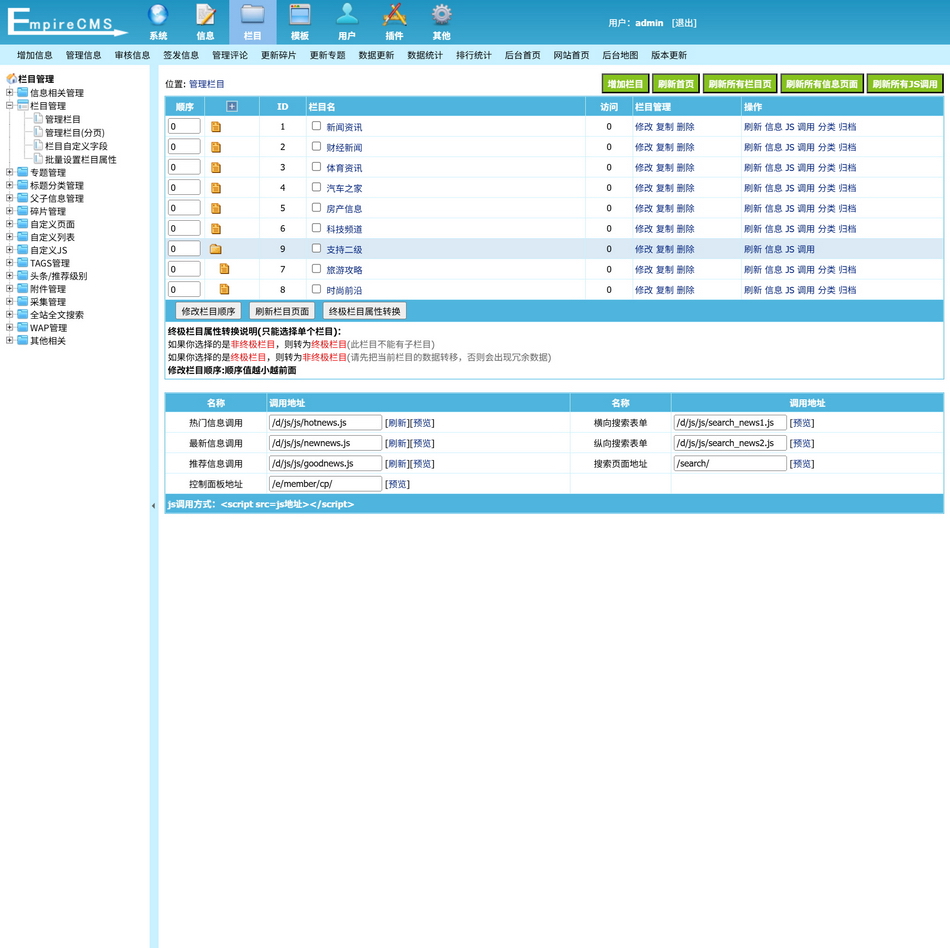
Task: Open the 其他 (Other) gear icon
Action: click(441, 16)
